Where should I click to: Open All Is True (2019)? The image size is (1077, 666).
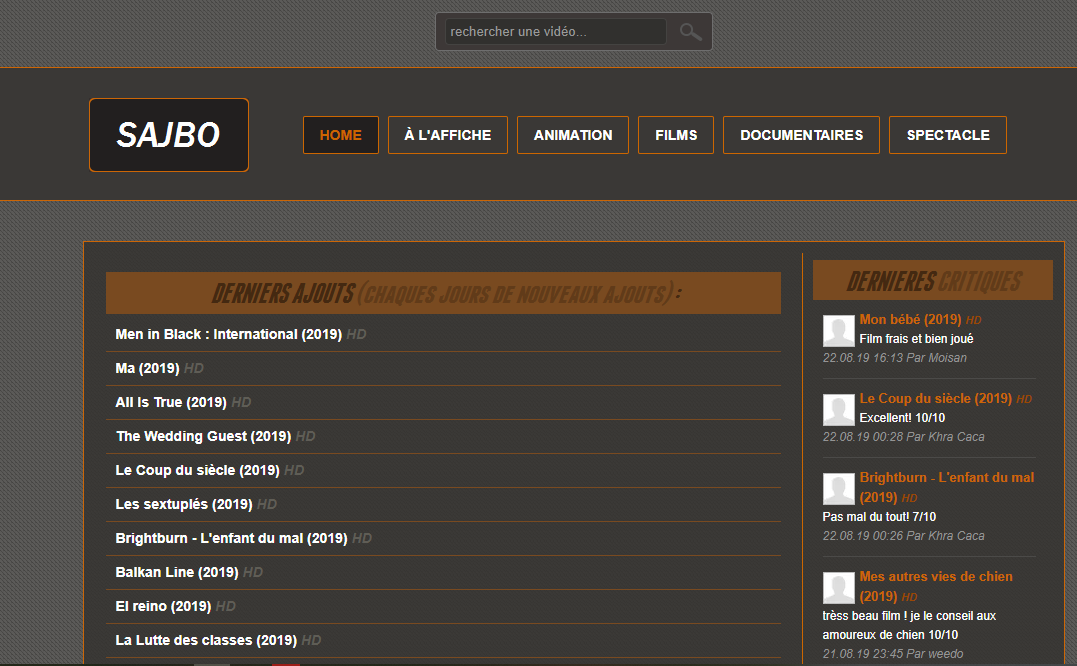coord(171,402)
